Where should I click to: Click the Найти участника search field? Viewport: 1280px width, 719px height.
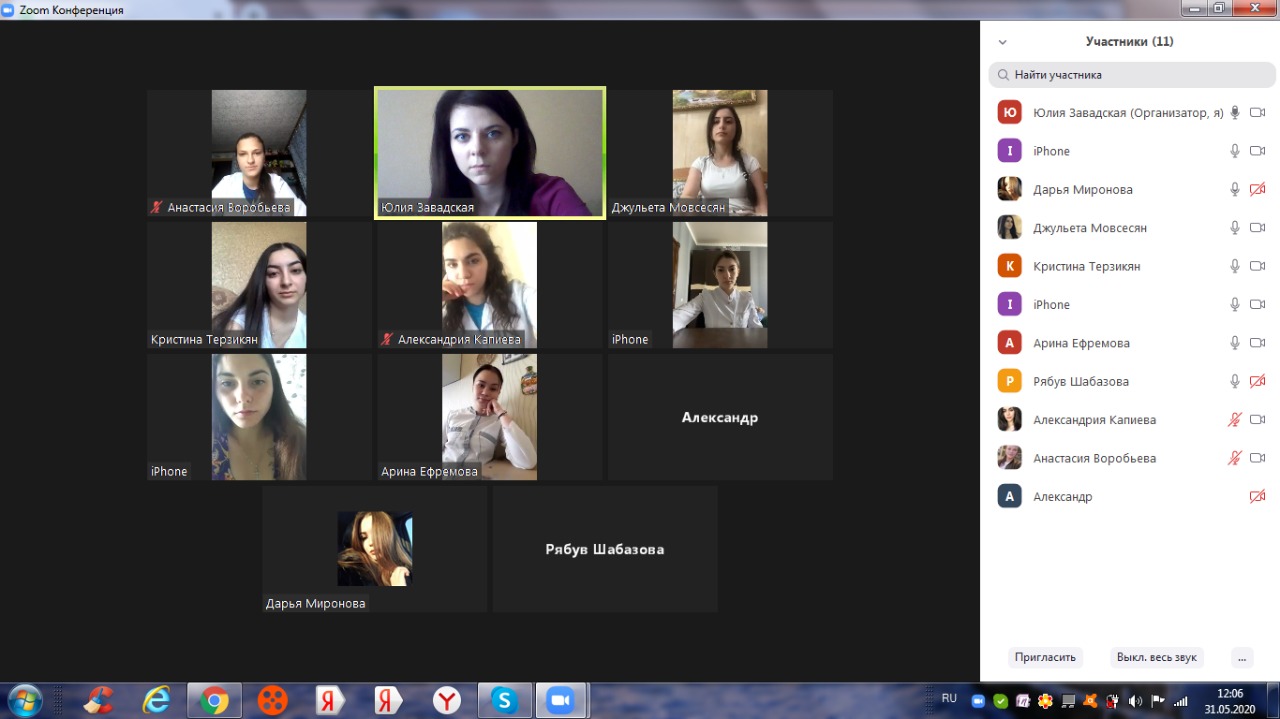tap(1132, 75)
